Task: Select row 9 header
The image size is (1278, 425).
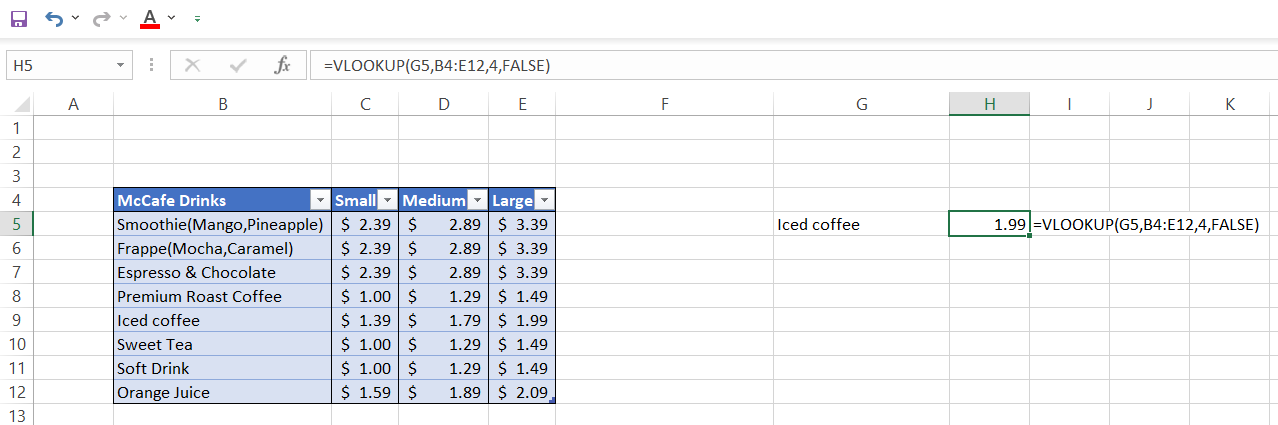Action: (x=16, y=321)
